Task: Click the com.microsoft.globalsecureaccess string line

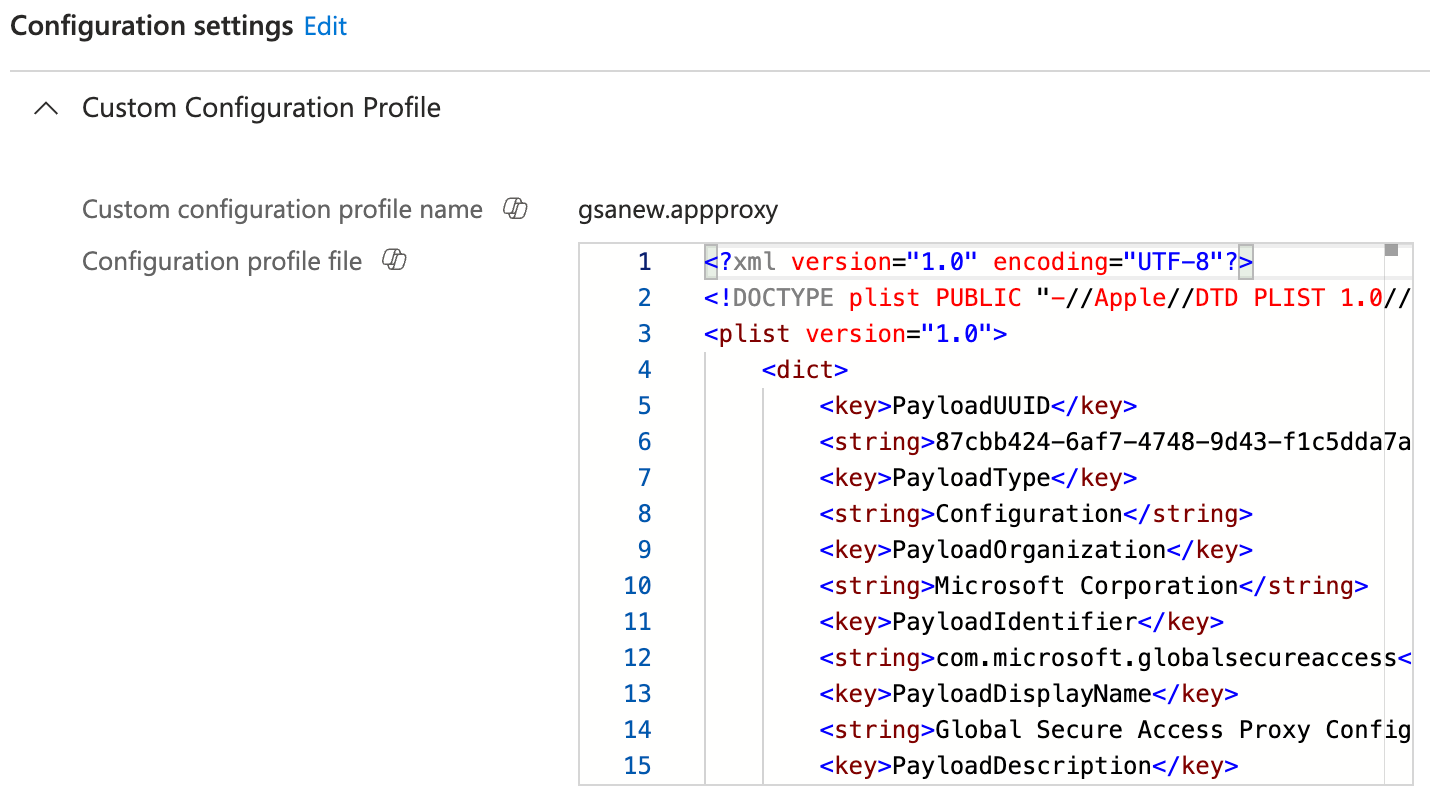Action: pos(1114,658)
